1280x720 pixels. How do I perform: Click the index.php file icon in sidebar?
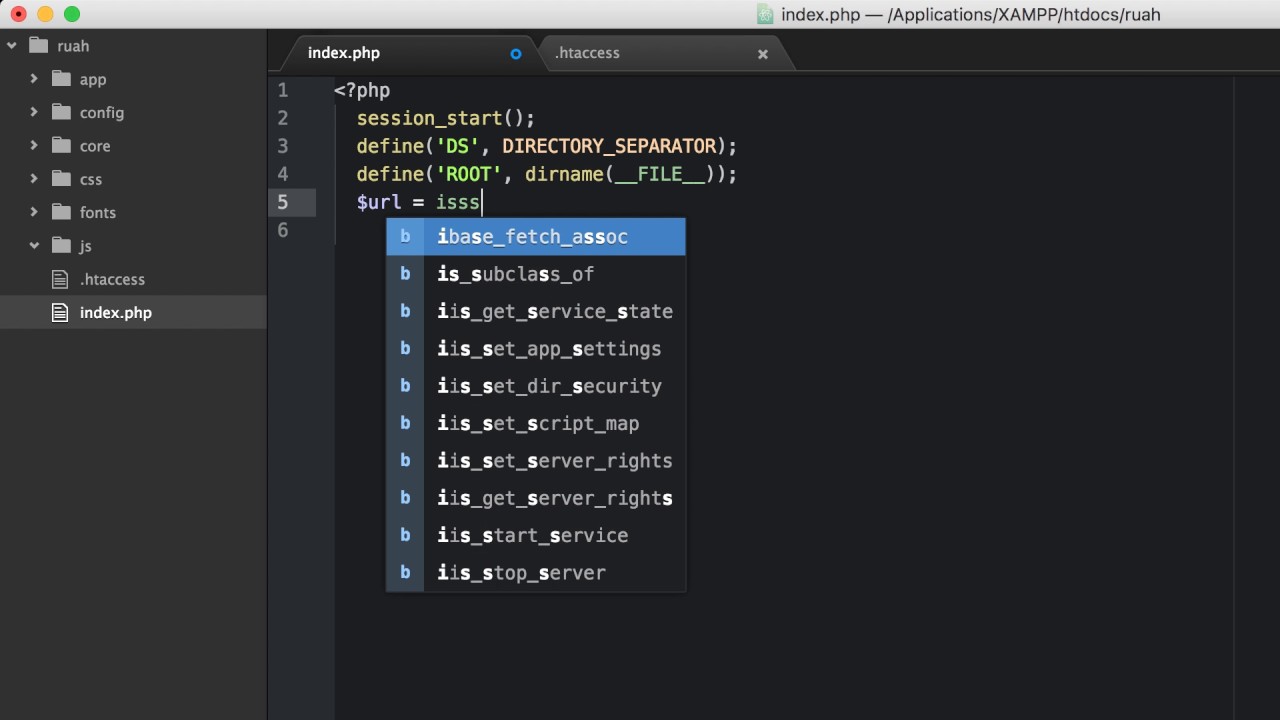click(x=61, y=312)
